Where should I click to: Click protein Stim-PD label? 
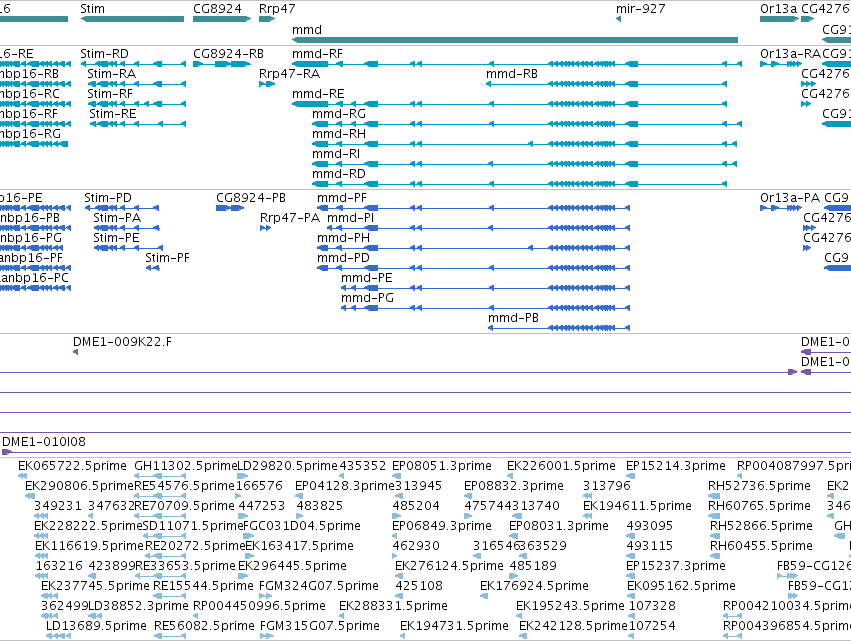[108, 198]
